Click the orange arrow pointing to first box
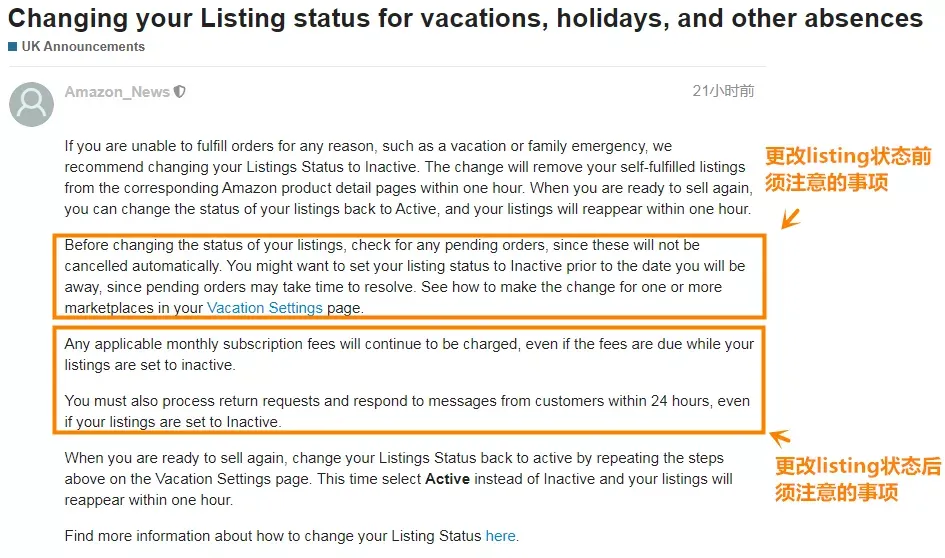The width and height of the screenshot is (945, 558). pos(791,218)
